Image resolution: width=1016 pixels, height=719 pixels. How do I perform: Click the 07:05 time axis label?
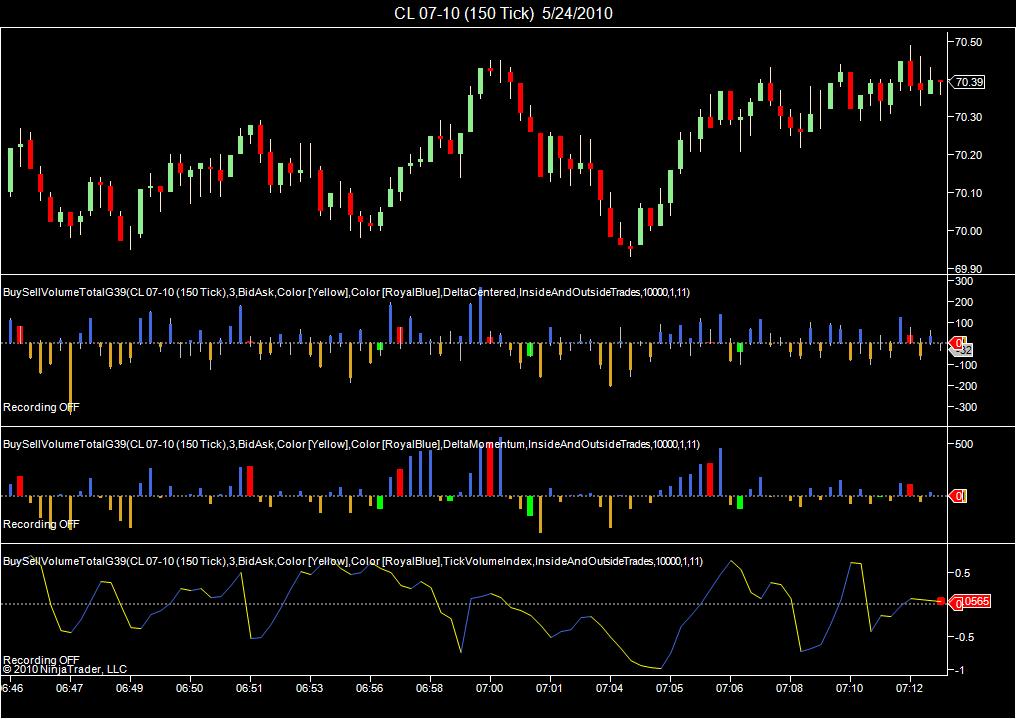coord(669,688)
